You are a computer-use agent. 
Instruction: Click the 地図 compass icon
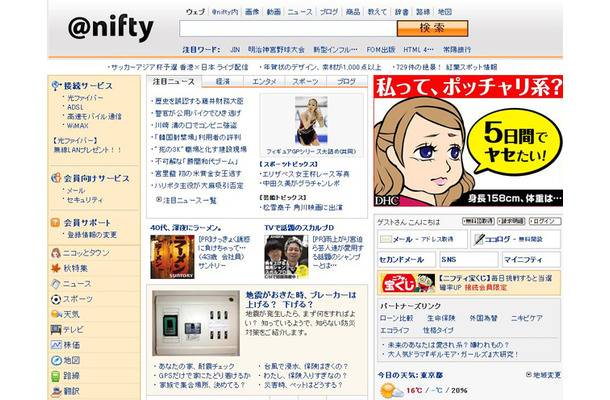[56, 360]
